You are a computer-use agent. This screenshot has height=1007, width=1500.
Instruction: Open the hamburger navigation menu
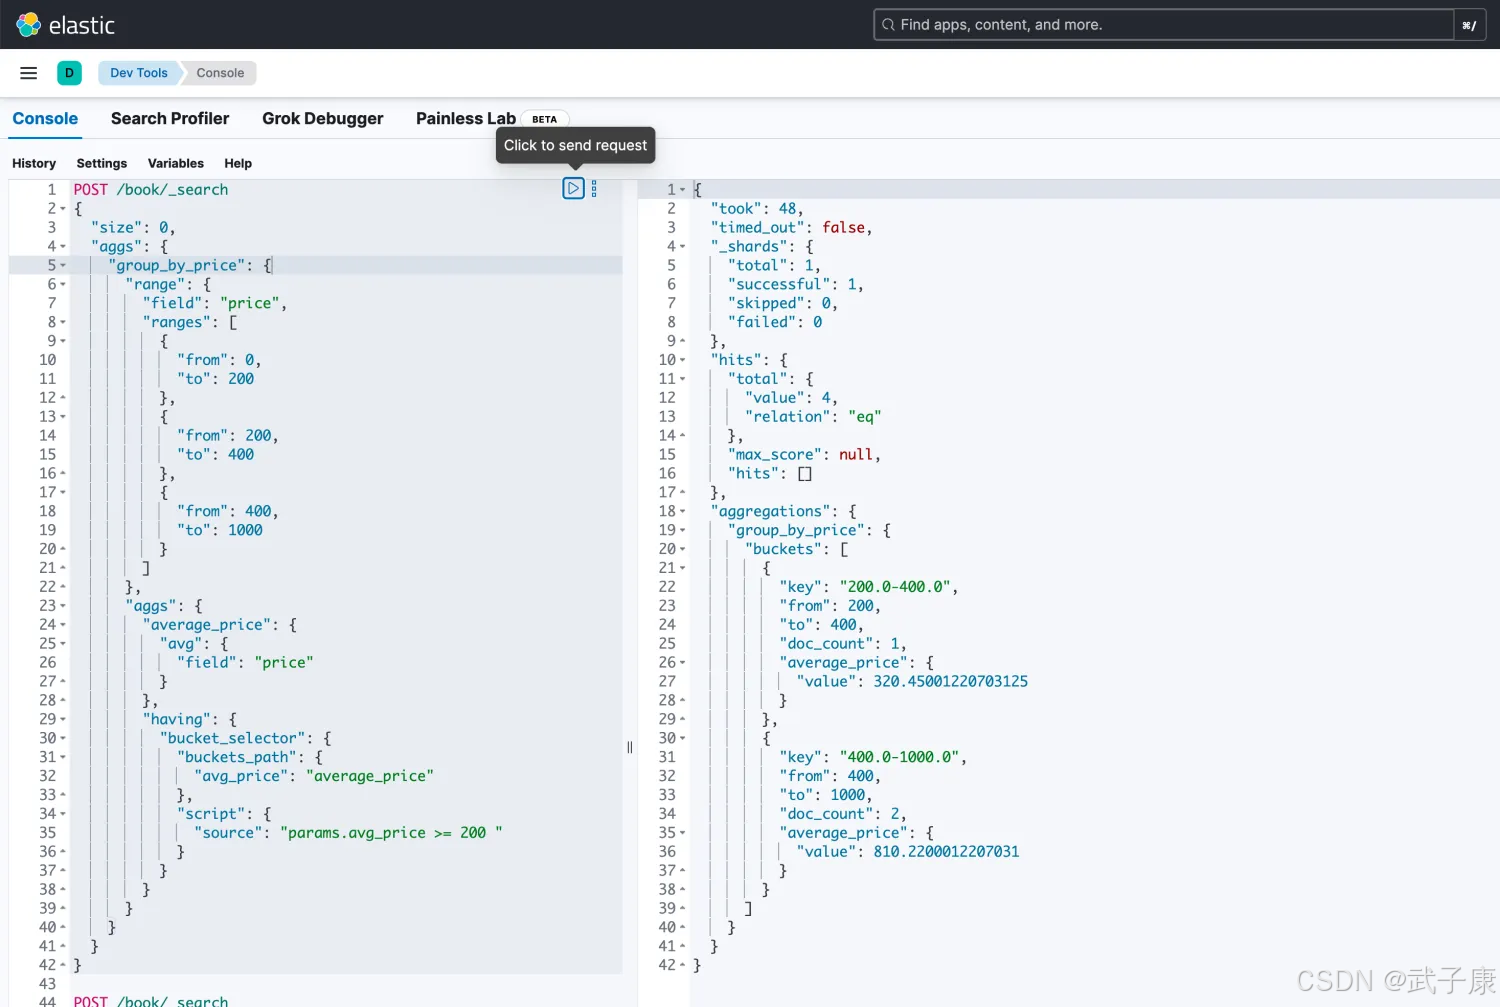pos(28,73)
